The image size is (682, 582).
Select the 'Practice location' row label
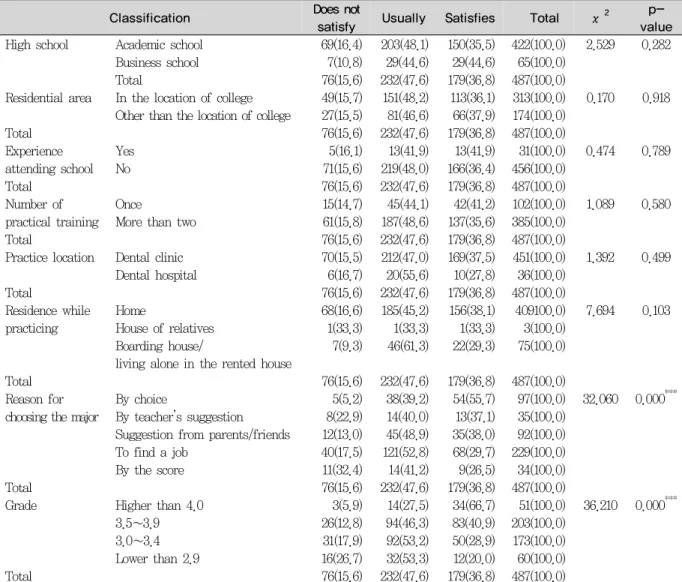click(50, 258)
